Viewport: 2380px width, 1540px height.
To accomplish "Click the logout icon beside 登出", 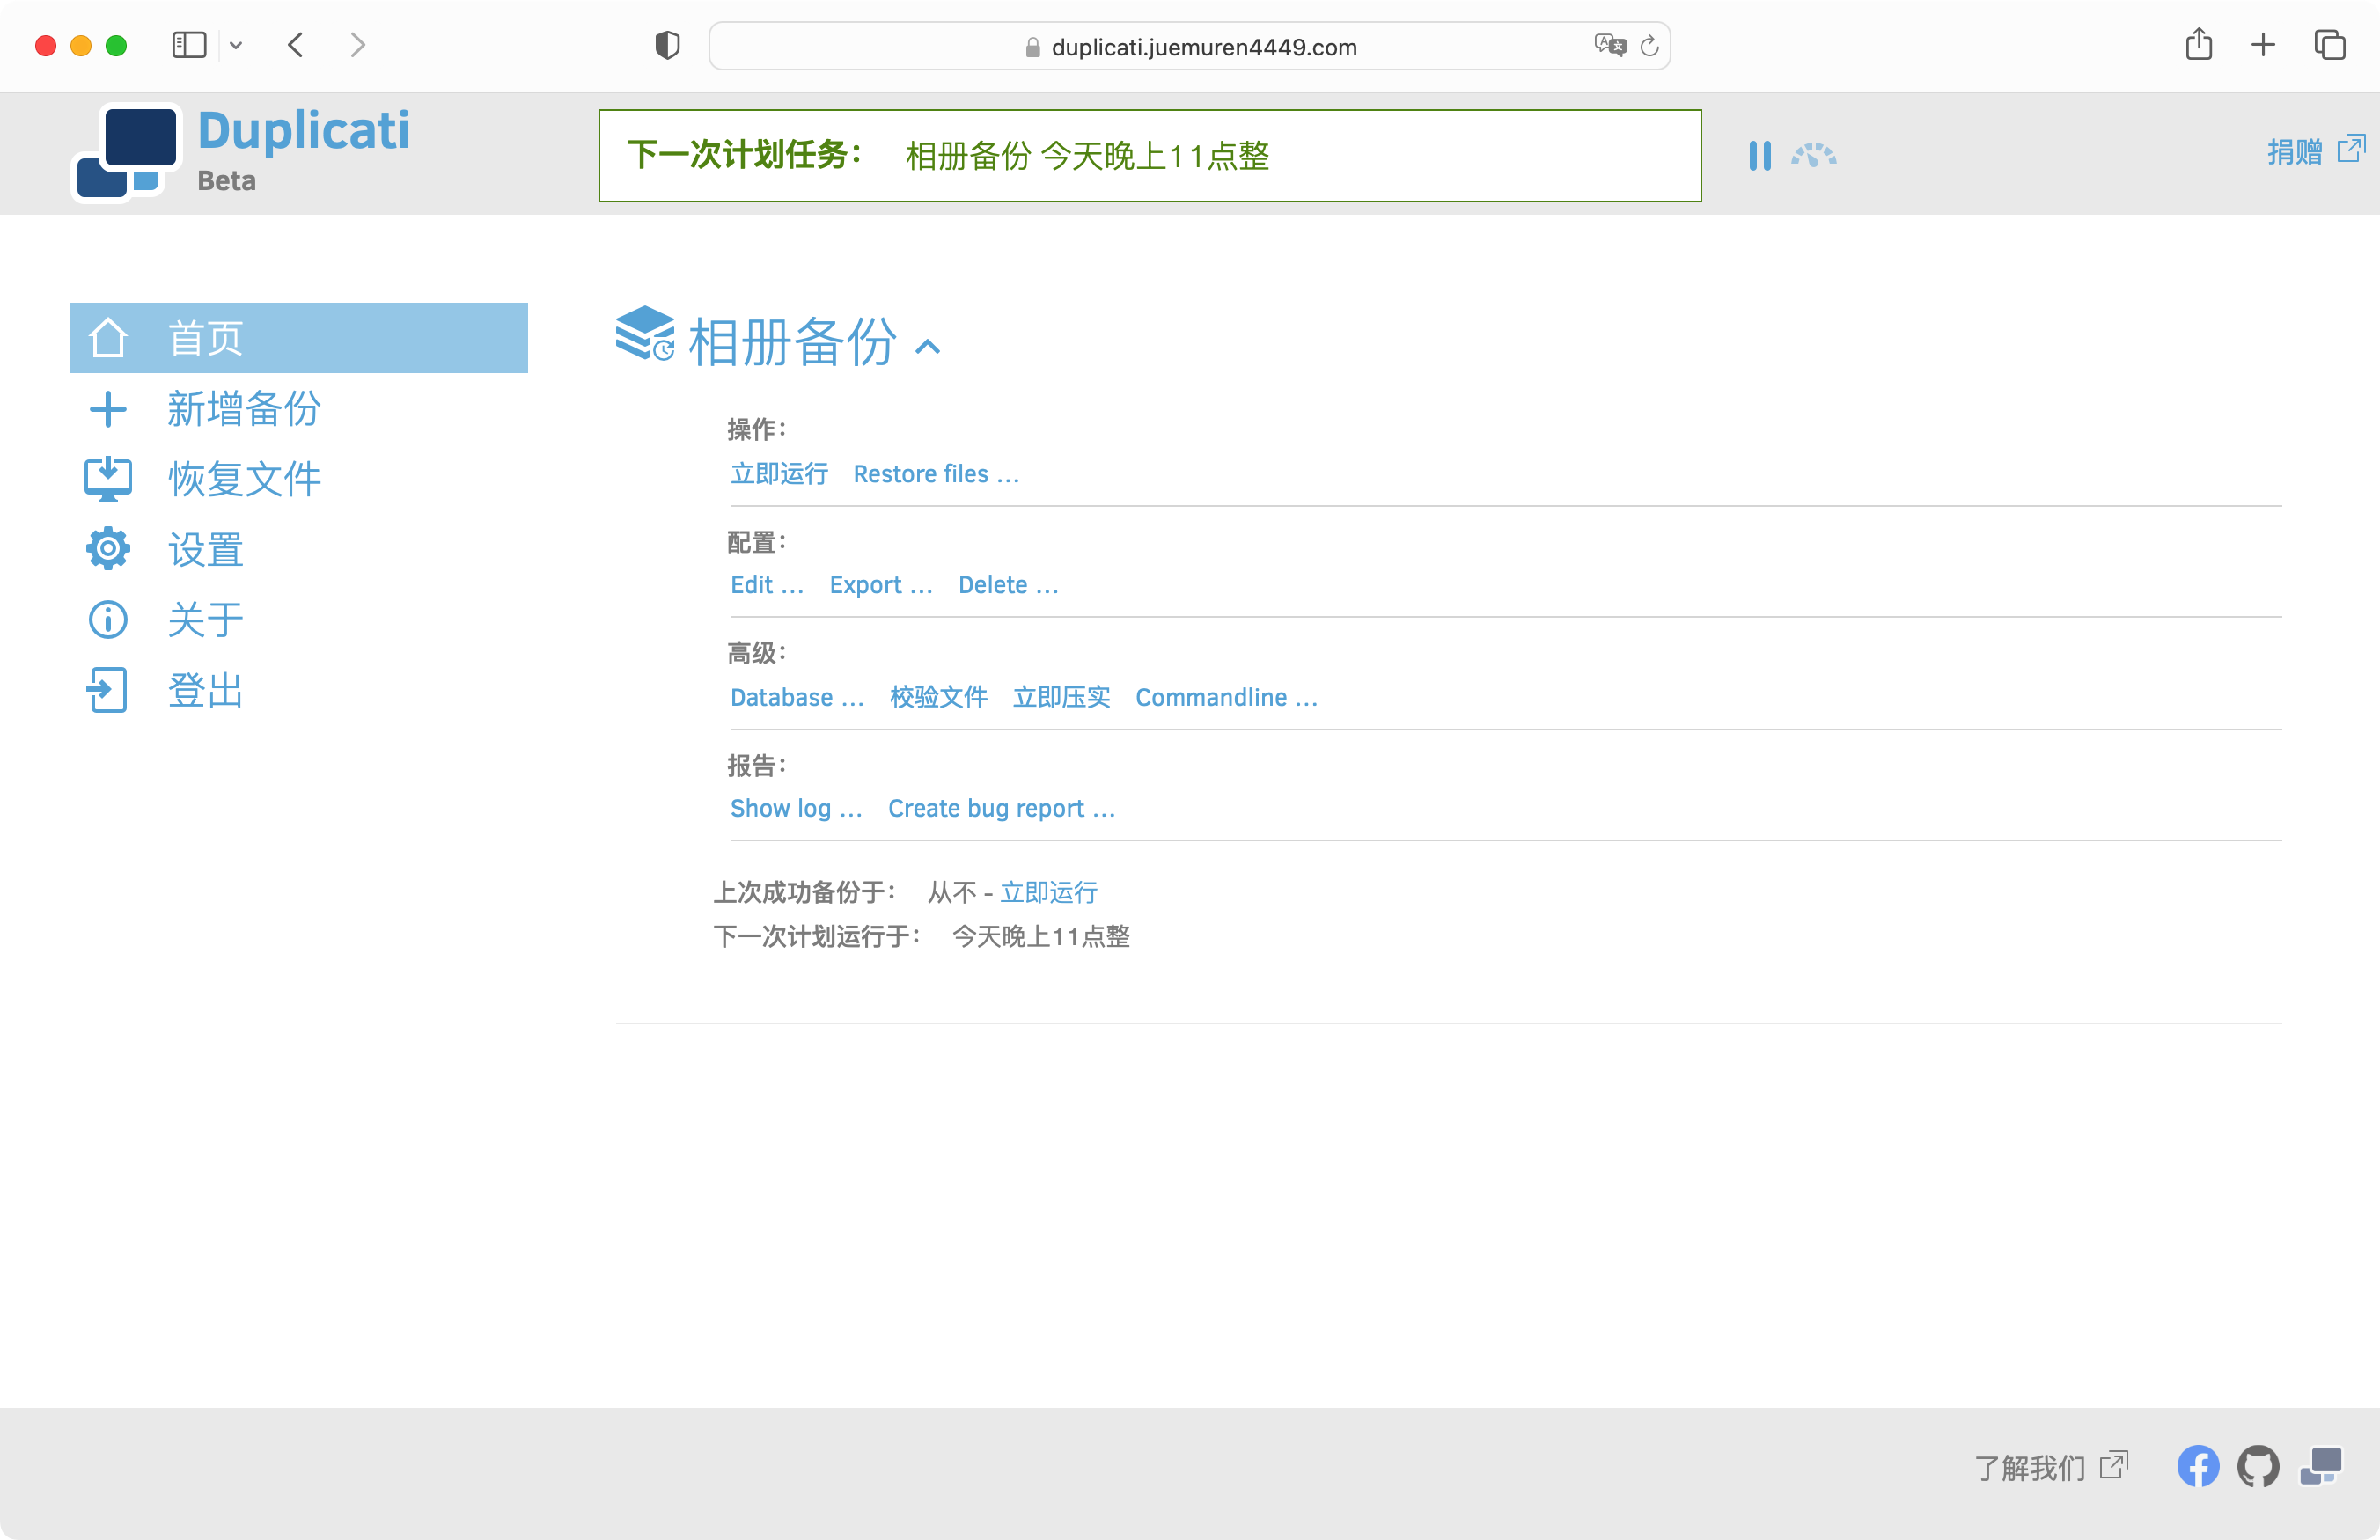I will point(108,690).
